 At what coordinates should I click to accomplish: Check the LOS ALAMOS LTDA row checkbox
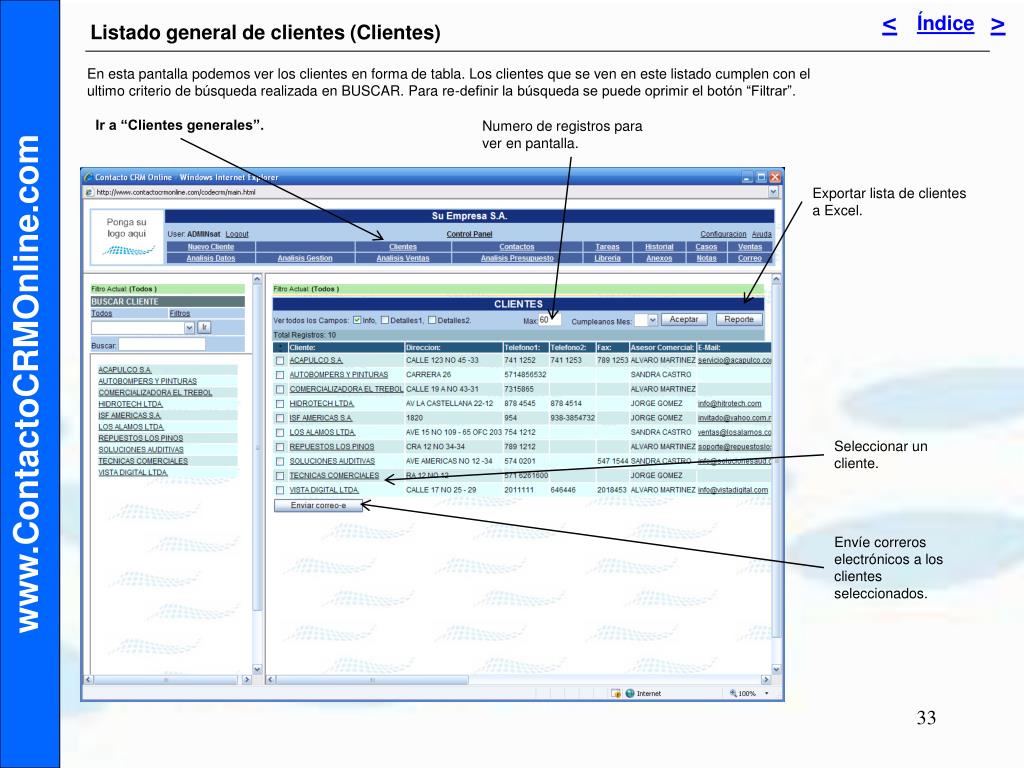[280, 432]
